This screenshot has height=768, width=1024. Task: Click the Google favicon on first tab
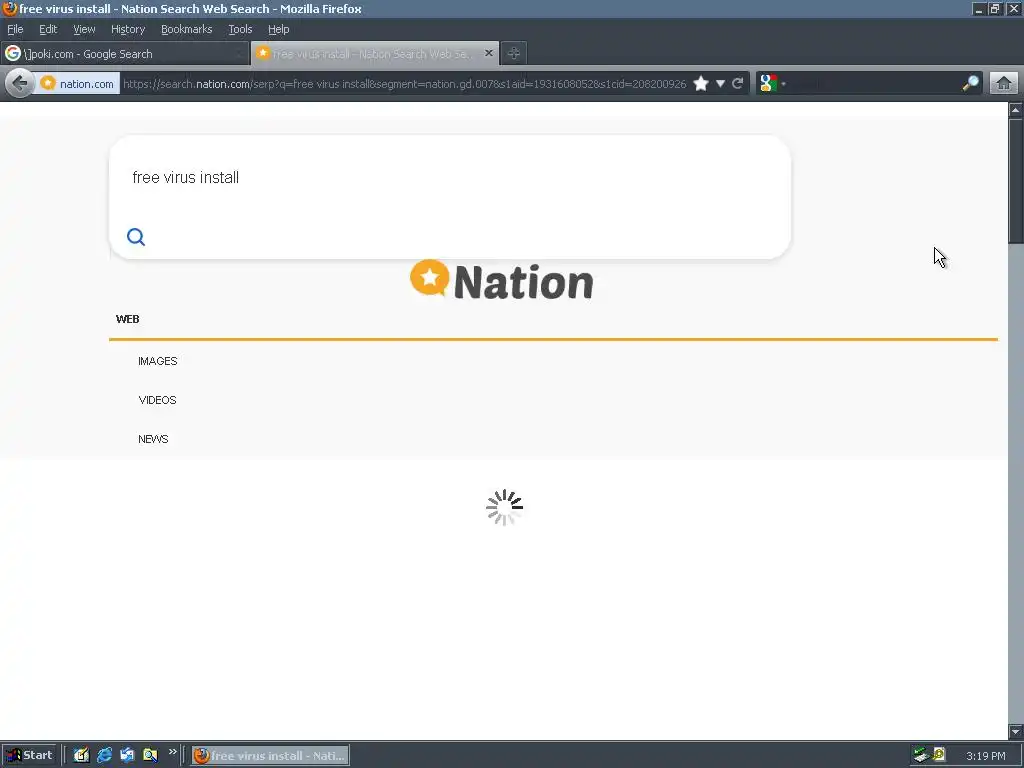tap(13, 54)
